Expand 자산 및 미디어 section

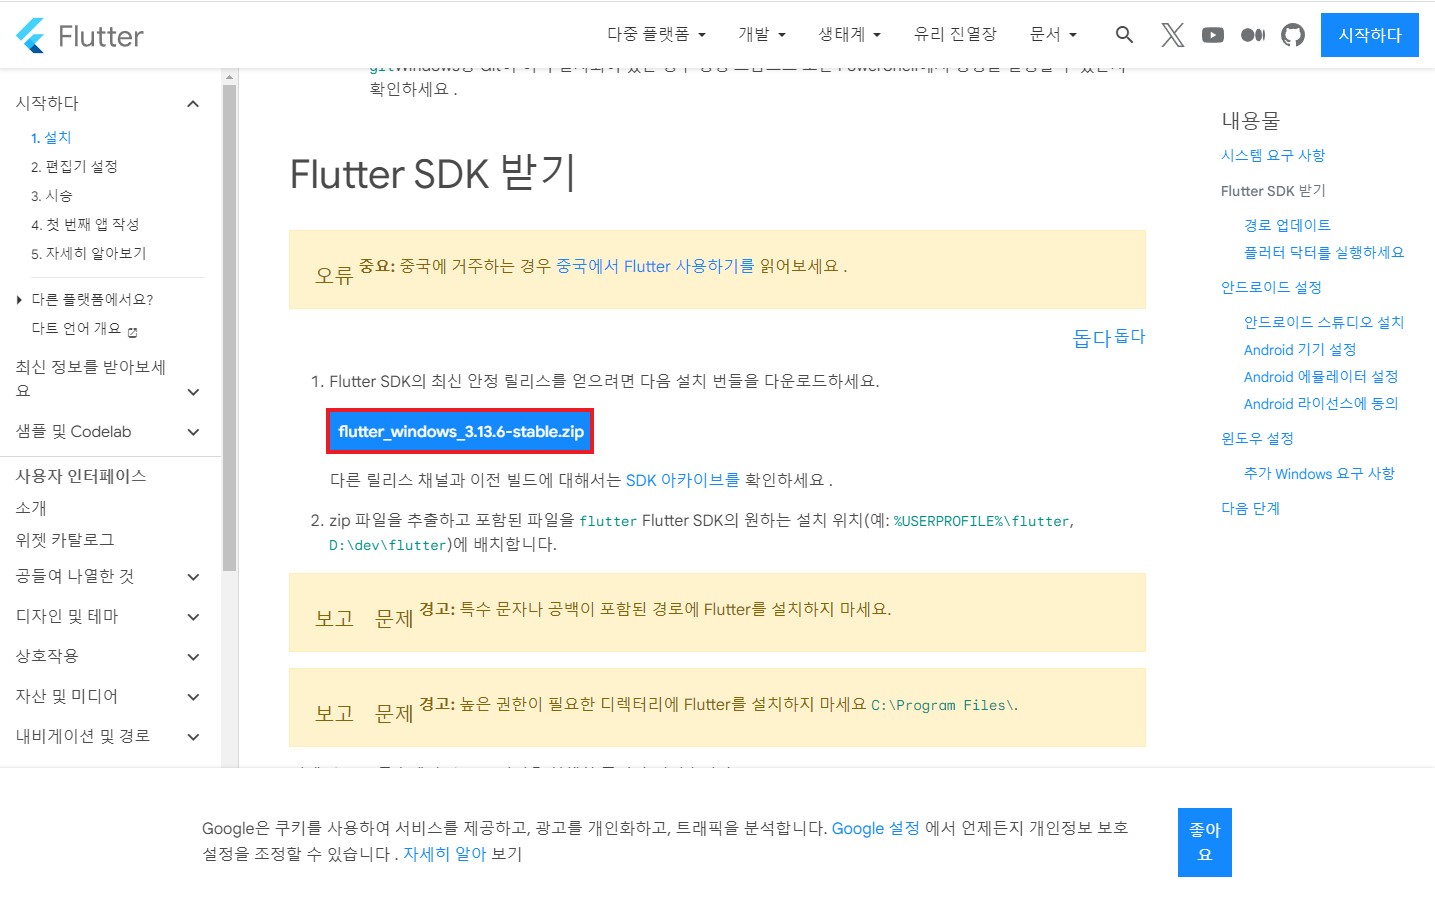[x=193, y=697]
